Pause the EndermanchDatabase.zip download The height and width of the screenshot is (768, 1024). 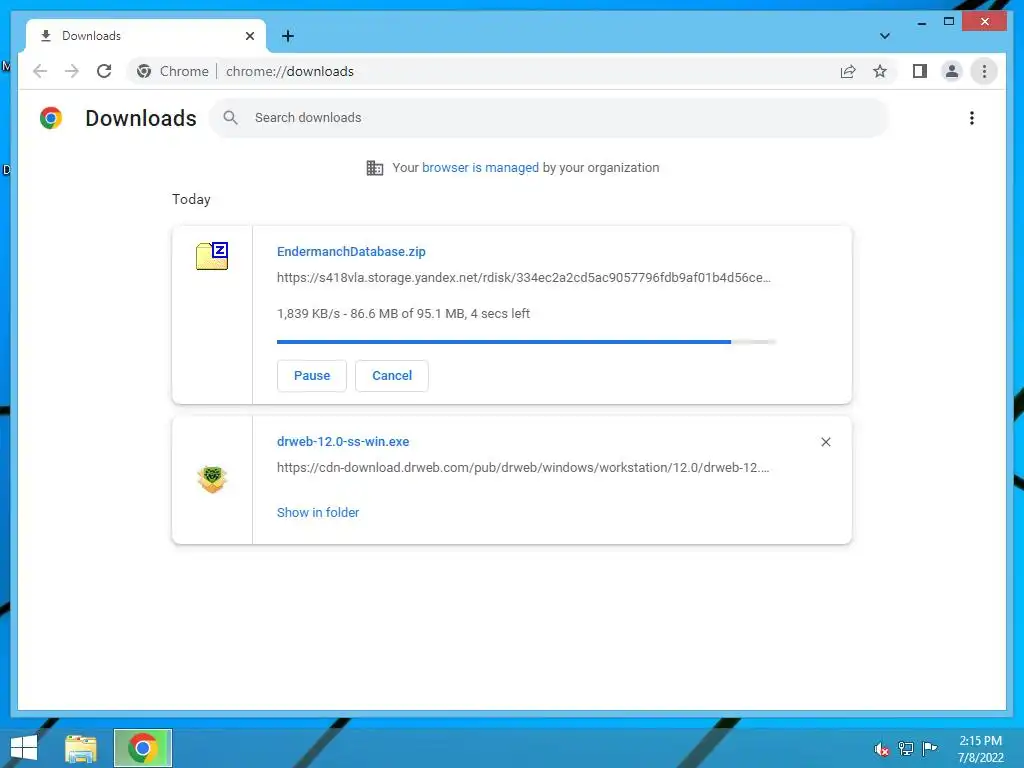pyautogui.click(x=312, y=376)
